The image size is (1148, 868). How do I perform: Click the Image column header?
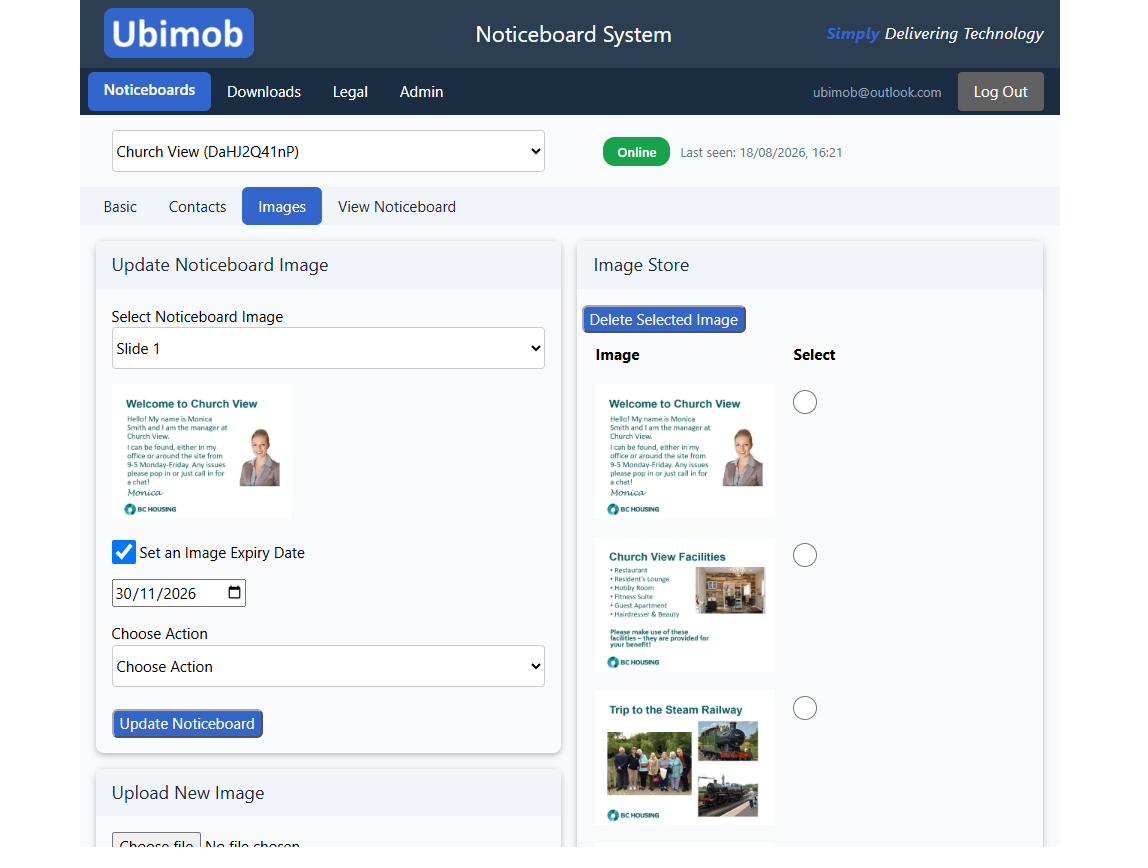(617, 354)
